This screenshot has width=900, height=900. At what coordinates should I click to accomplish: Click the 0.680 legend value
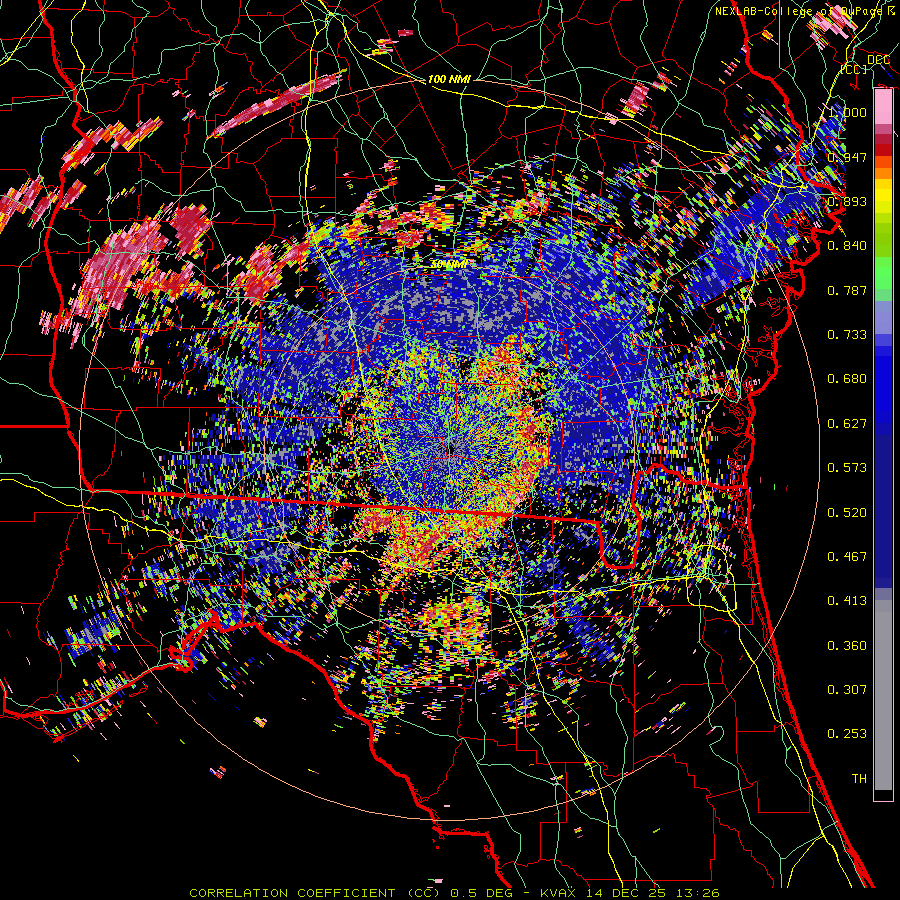[847, 378]
